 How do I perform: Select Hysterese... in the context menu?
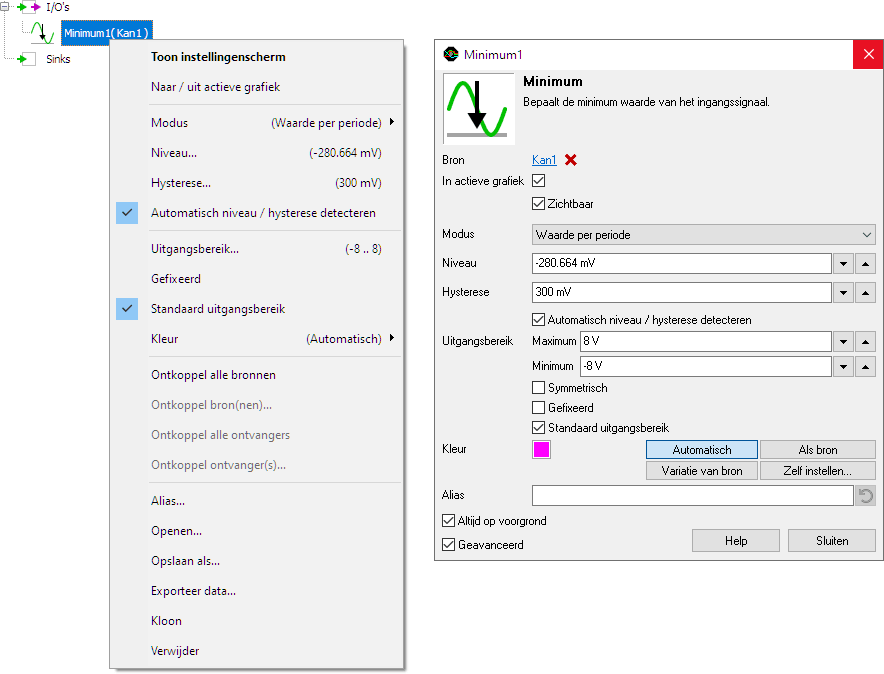point(257,183)
